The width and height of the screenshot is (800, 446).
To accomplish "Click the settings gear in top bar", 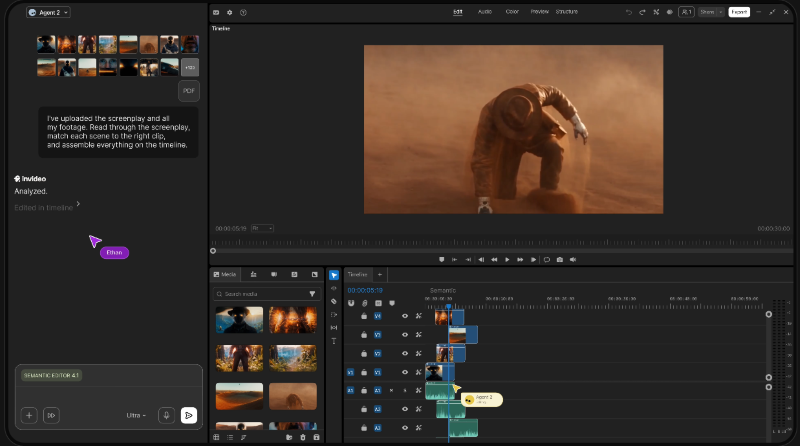I will click(230, 12).
